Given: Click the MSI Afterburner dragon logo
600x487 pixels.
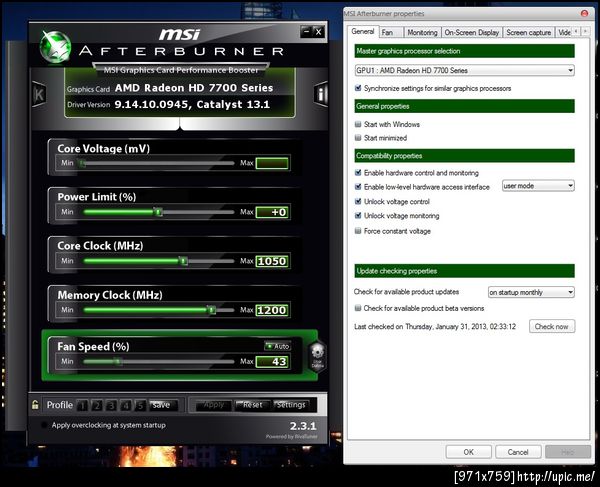Looking at the screenshot, I should [56, 47].
